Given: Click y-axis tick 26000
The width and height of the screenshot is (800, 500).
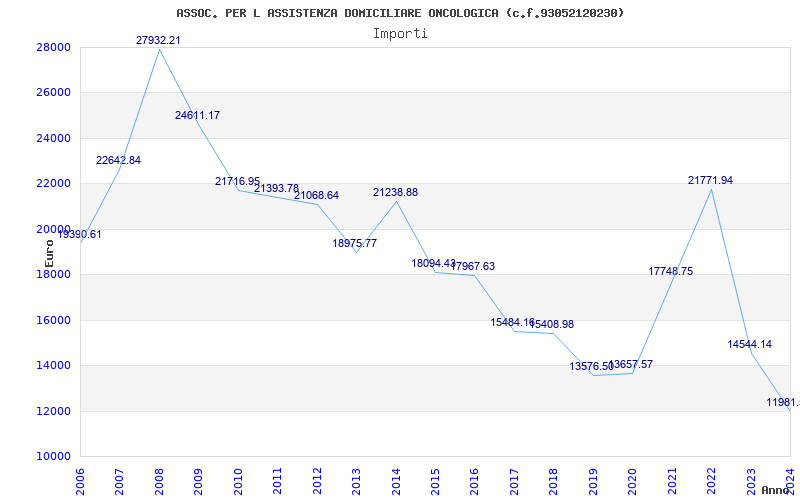Looking at the screenshot, I should [53, 93].
